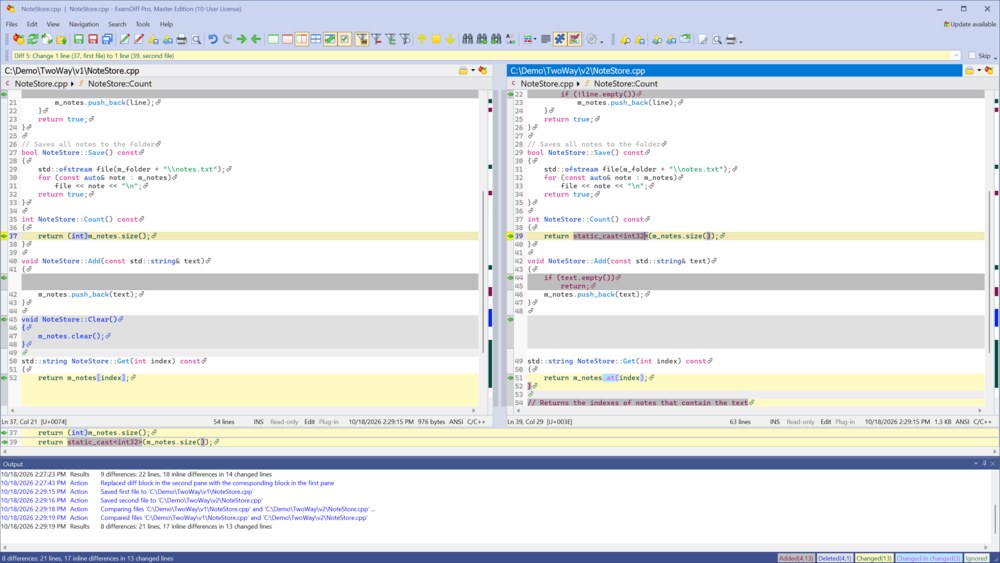Image resolution: width=1000 pixels, height=563 pixels.
Task: Expand the left pane open-file folder dropdown arrow
Action: [x=473, y=71]
